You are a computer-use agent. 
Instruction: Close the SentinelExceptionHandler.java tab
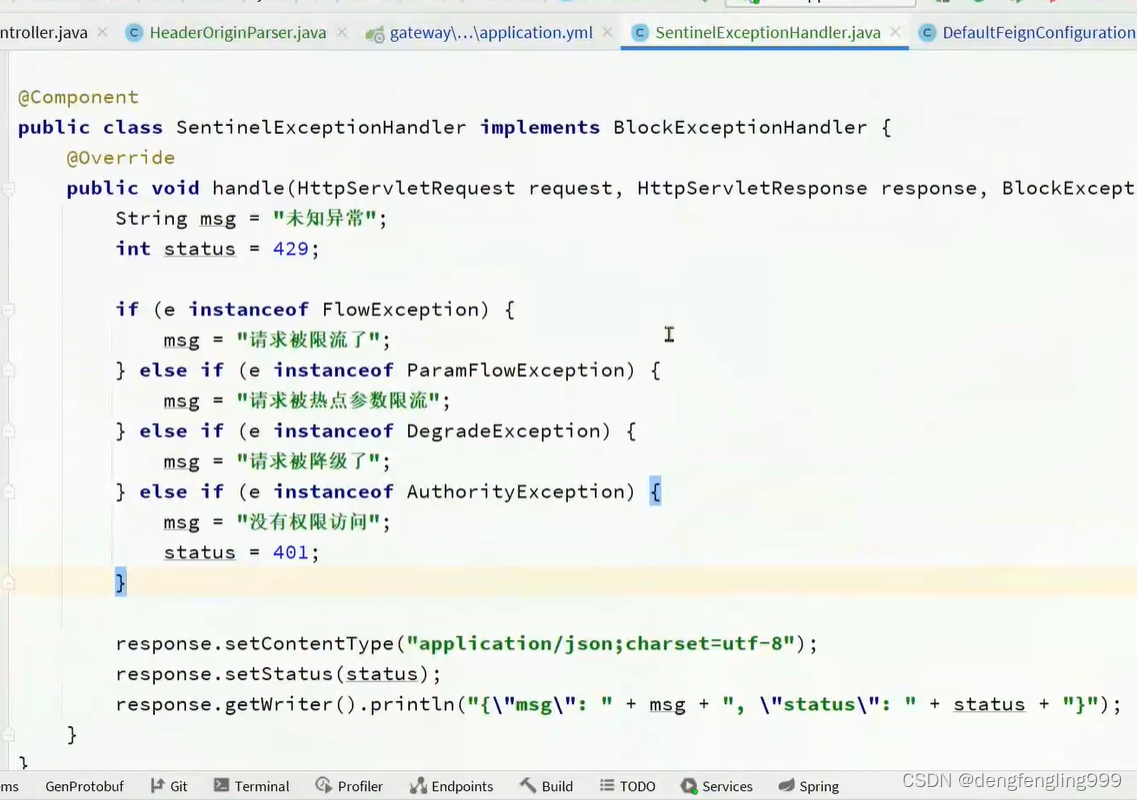point(896,32)
